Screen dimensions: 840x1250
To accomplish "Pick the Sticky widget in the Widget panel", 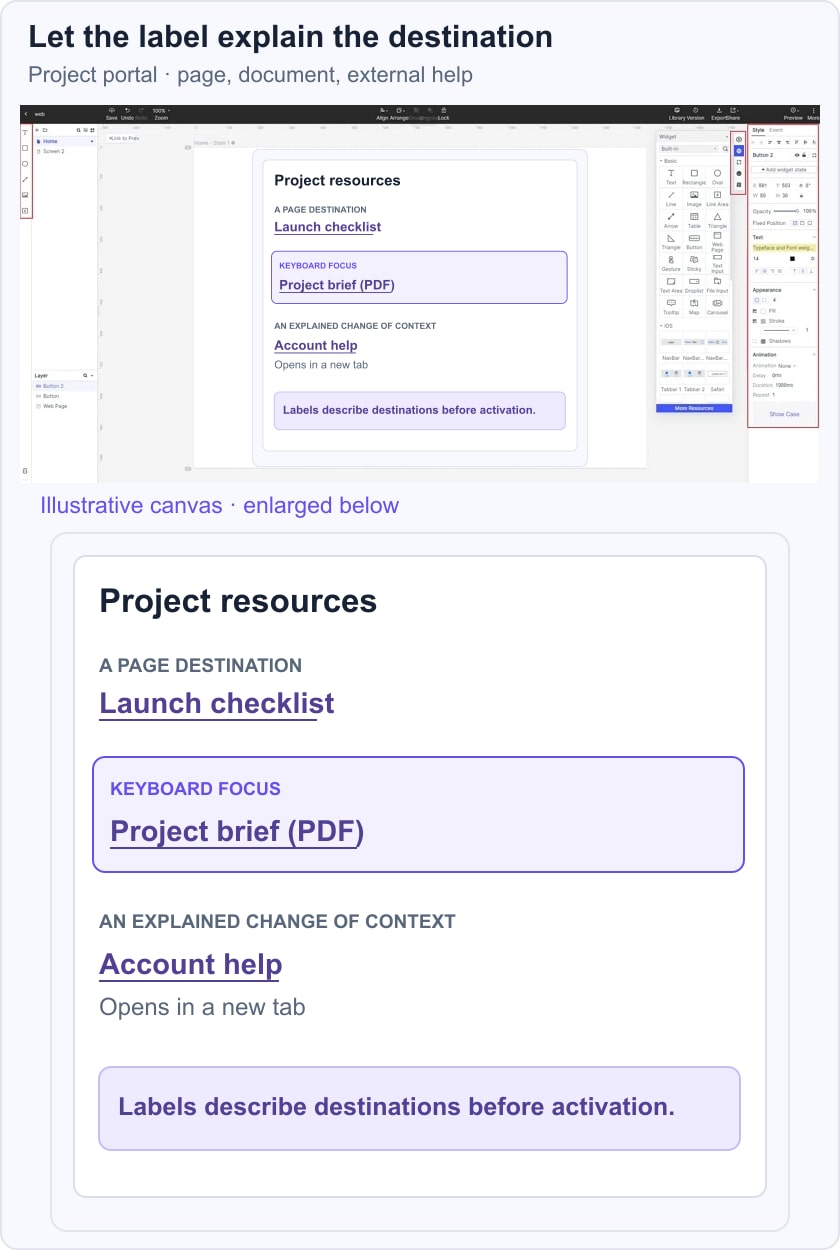I will click(694, 263).
